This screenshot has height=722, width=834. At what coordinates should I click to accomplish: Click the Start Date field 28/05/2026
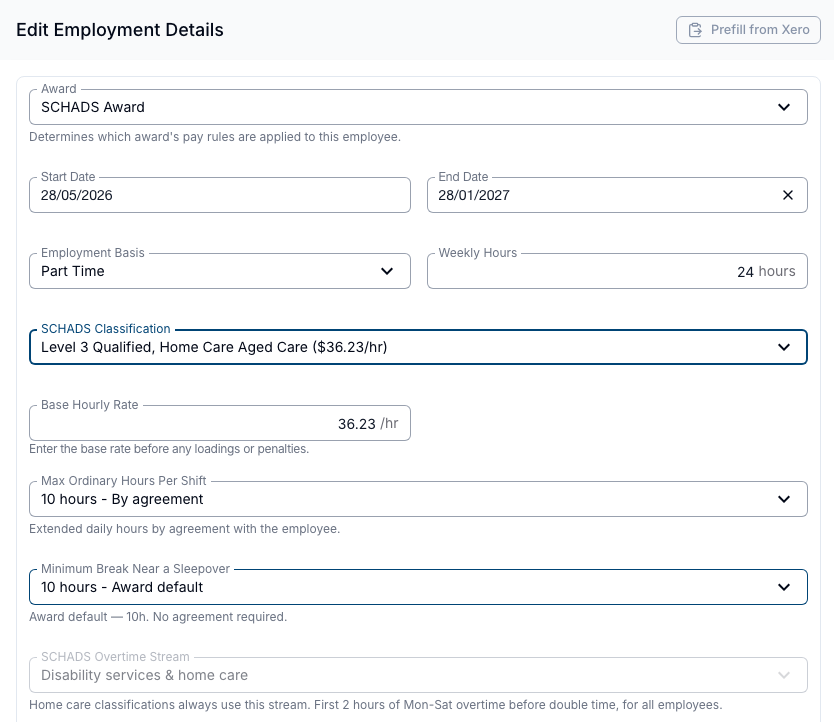[x=220, y=195]
